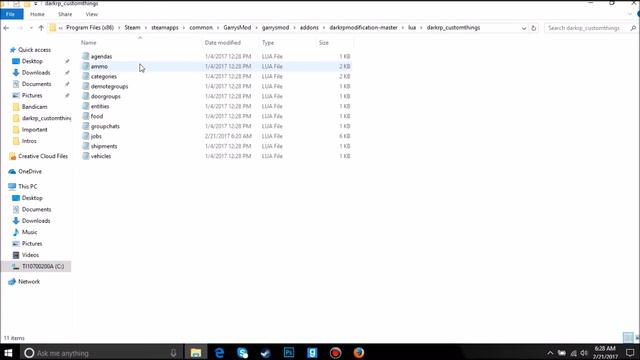Open Quick access in navigation pane
Image resolution: width=640 pixels, height=360 pixels.
34,50
